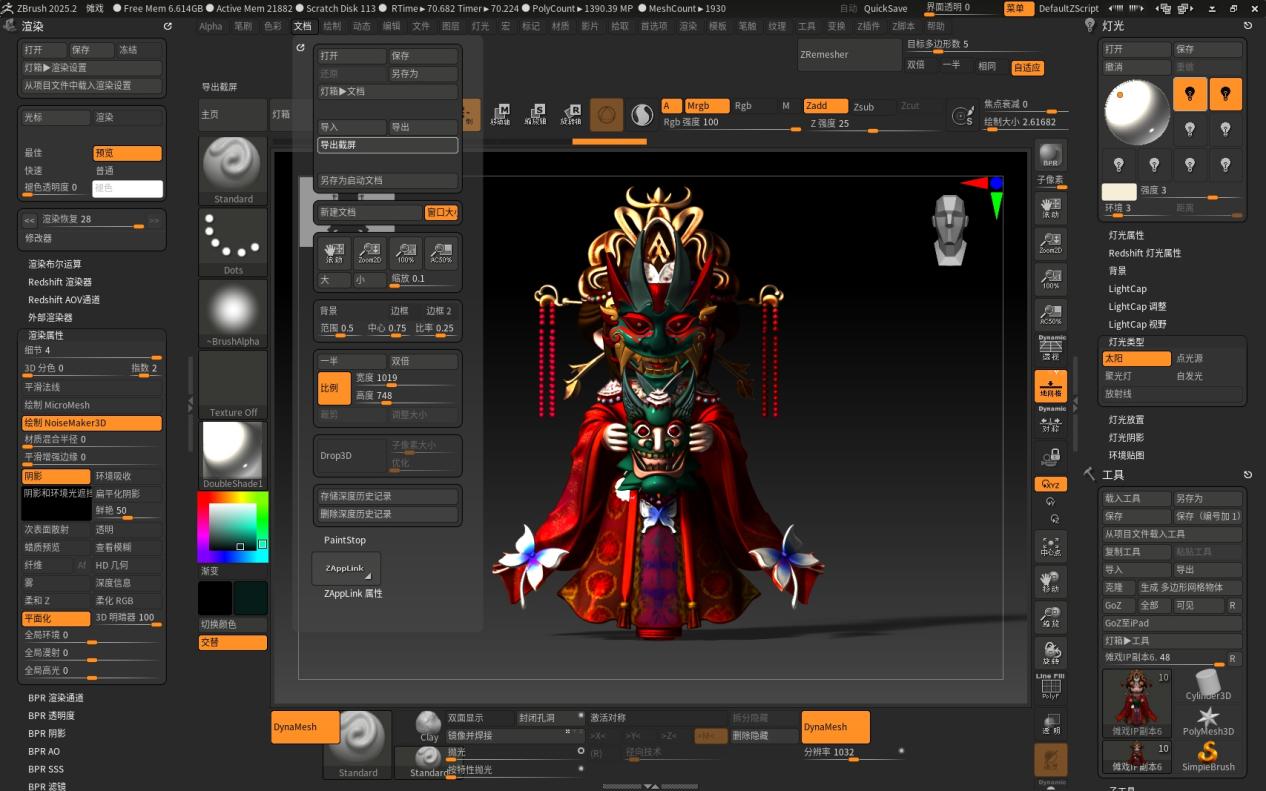Click the sphere material mode icon in top shelf
Viewport: 1266px width, 791px height.
pyautogui.click(x=606, y=115)
